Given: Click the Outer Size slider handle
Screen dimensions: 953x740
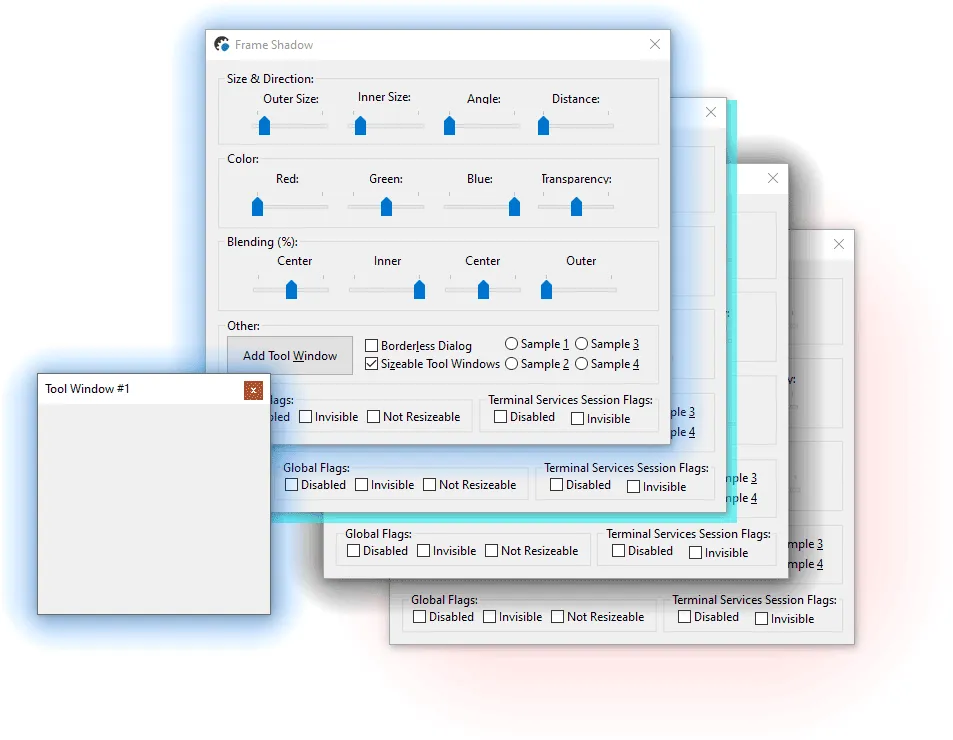Looking at the screenshot, I should (x=264, y=125).
